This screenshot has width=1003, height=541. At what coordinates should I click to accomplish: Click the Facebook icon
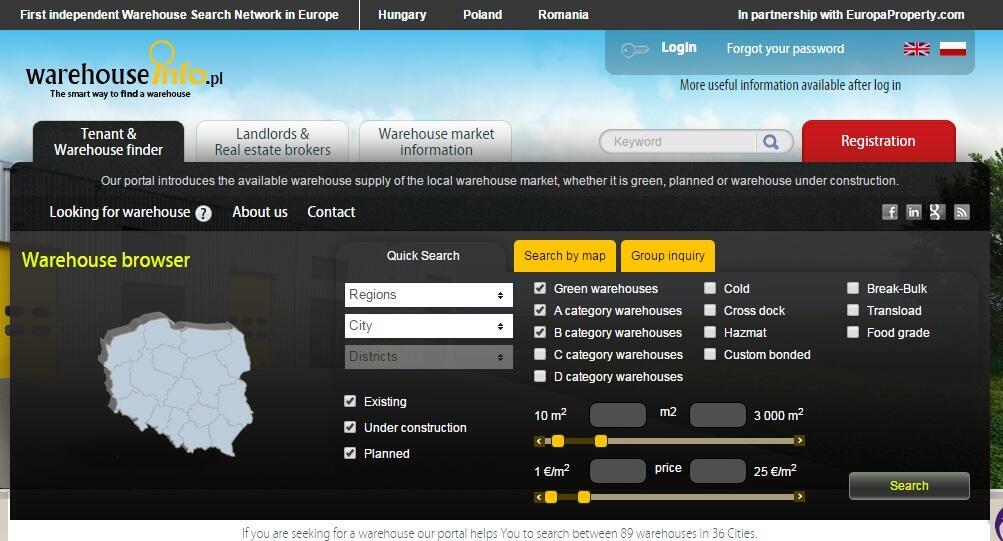coord(889,212)
